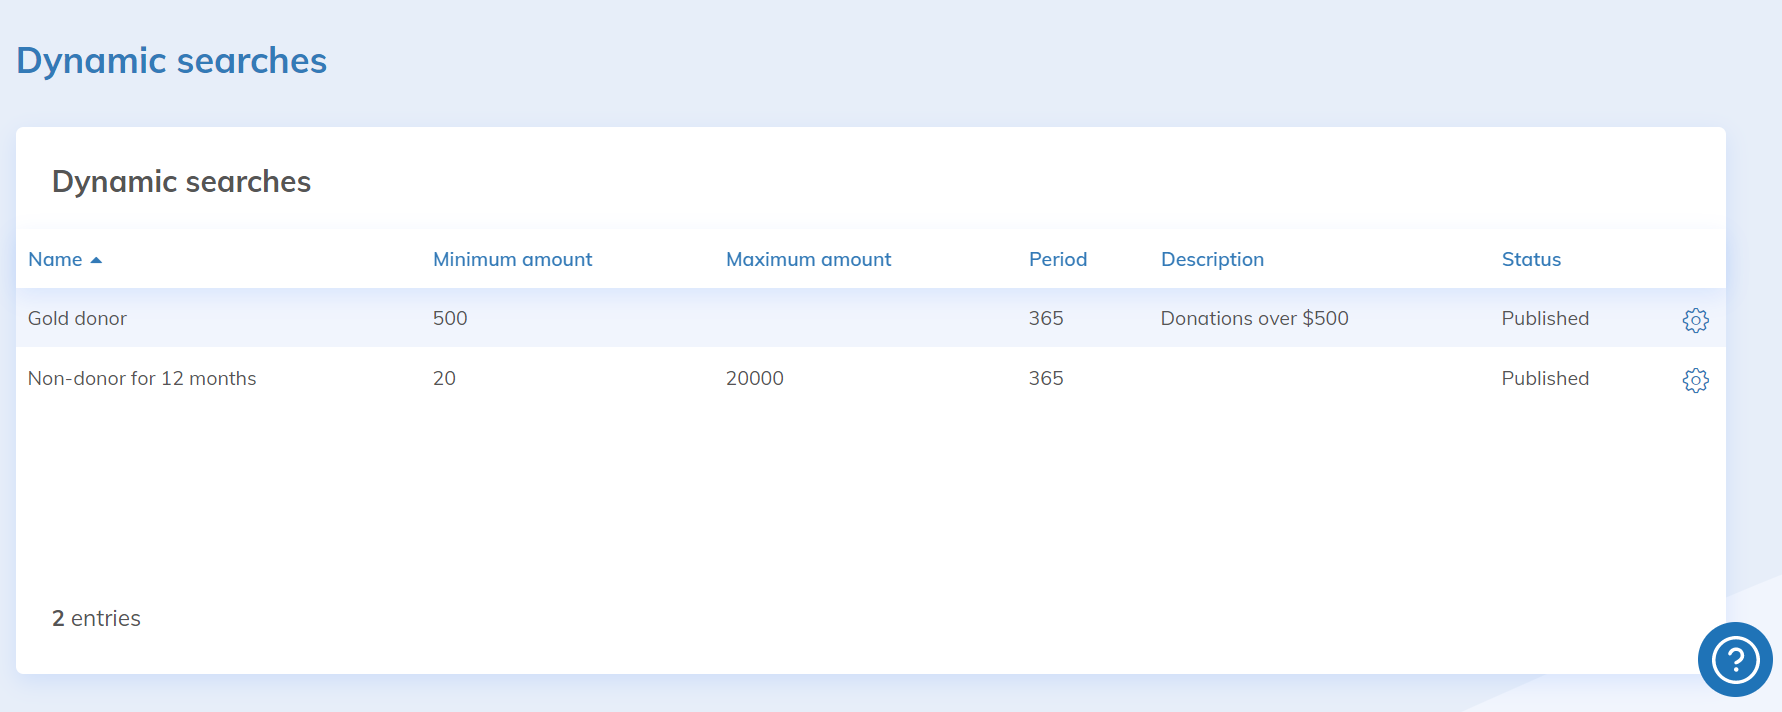Click the 20000 maximum amount cell
The height and width of the screenshot is (712, 1782).
[754, 379]
